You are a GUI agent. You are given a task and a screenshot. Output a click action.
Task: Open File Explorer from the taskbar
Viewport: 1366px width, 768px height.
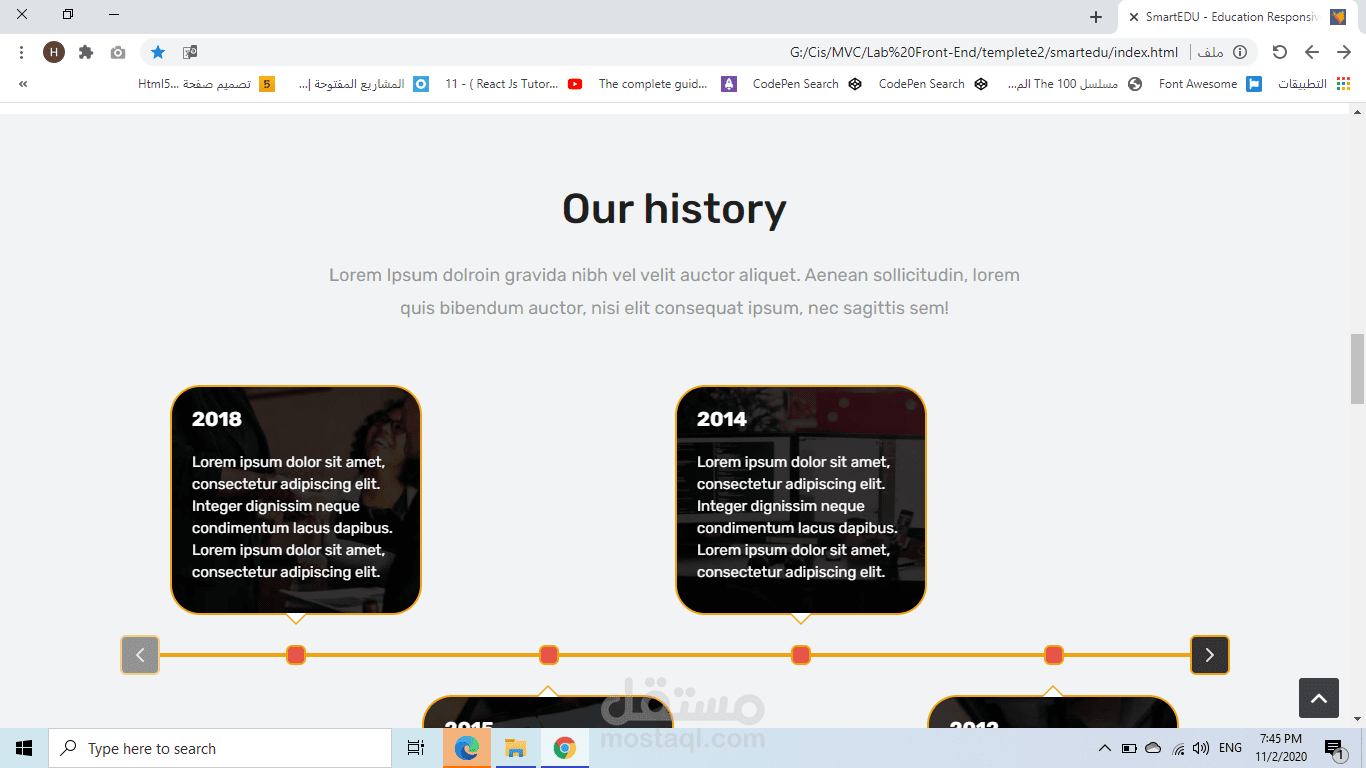tap(515, 748)
